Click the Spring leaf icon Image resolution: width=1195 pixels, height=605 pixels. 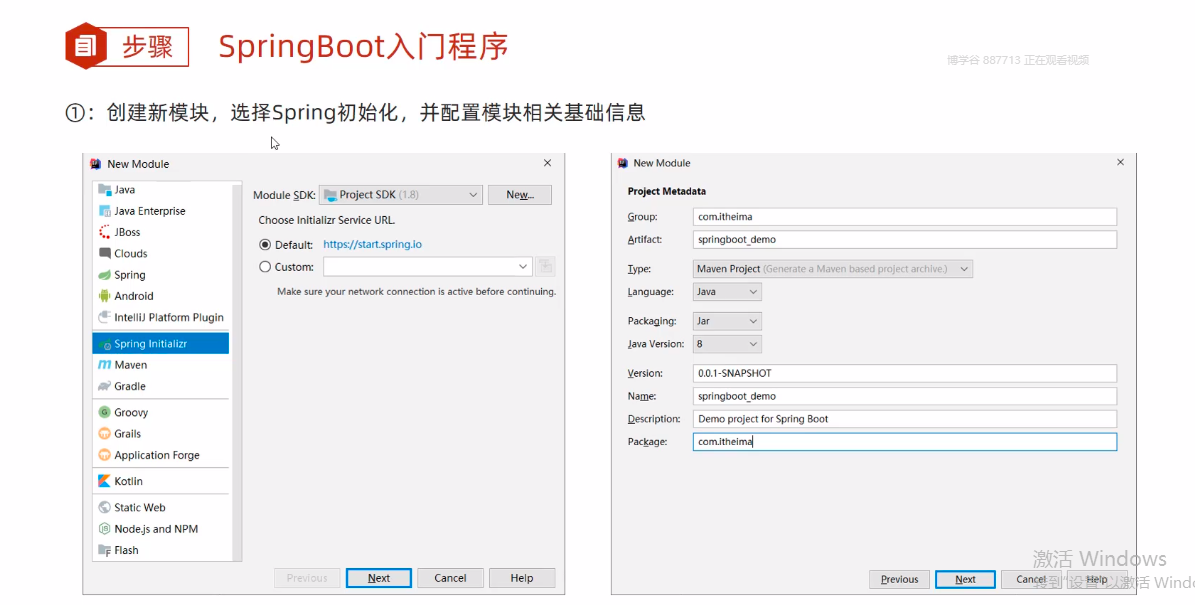[x=104, y=275]
